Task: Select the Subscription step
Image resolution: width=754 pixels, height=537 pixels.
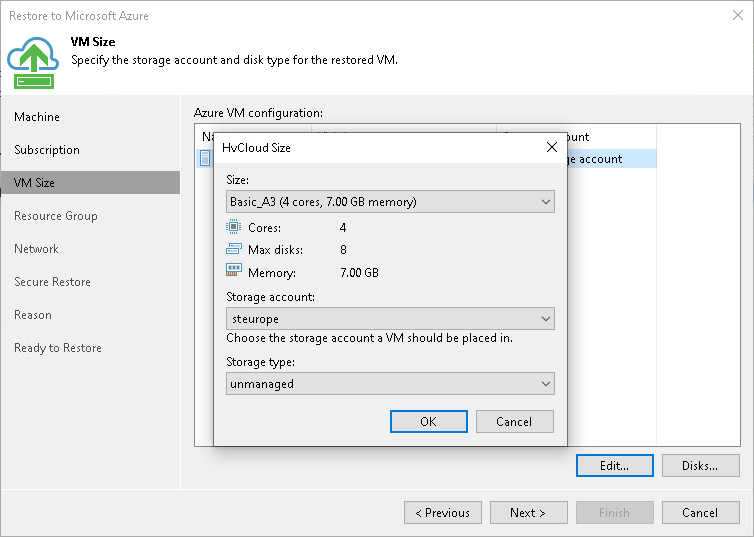Action: coord(47,150)
